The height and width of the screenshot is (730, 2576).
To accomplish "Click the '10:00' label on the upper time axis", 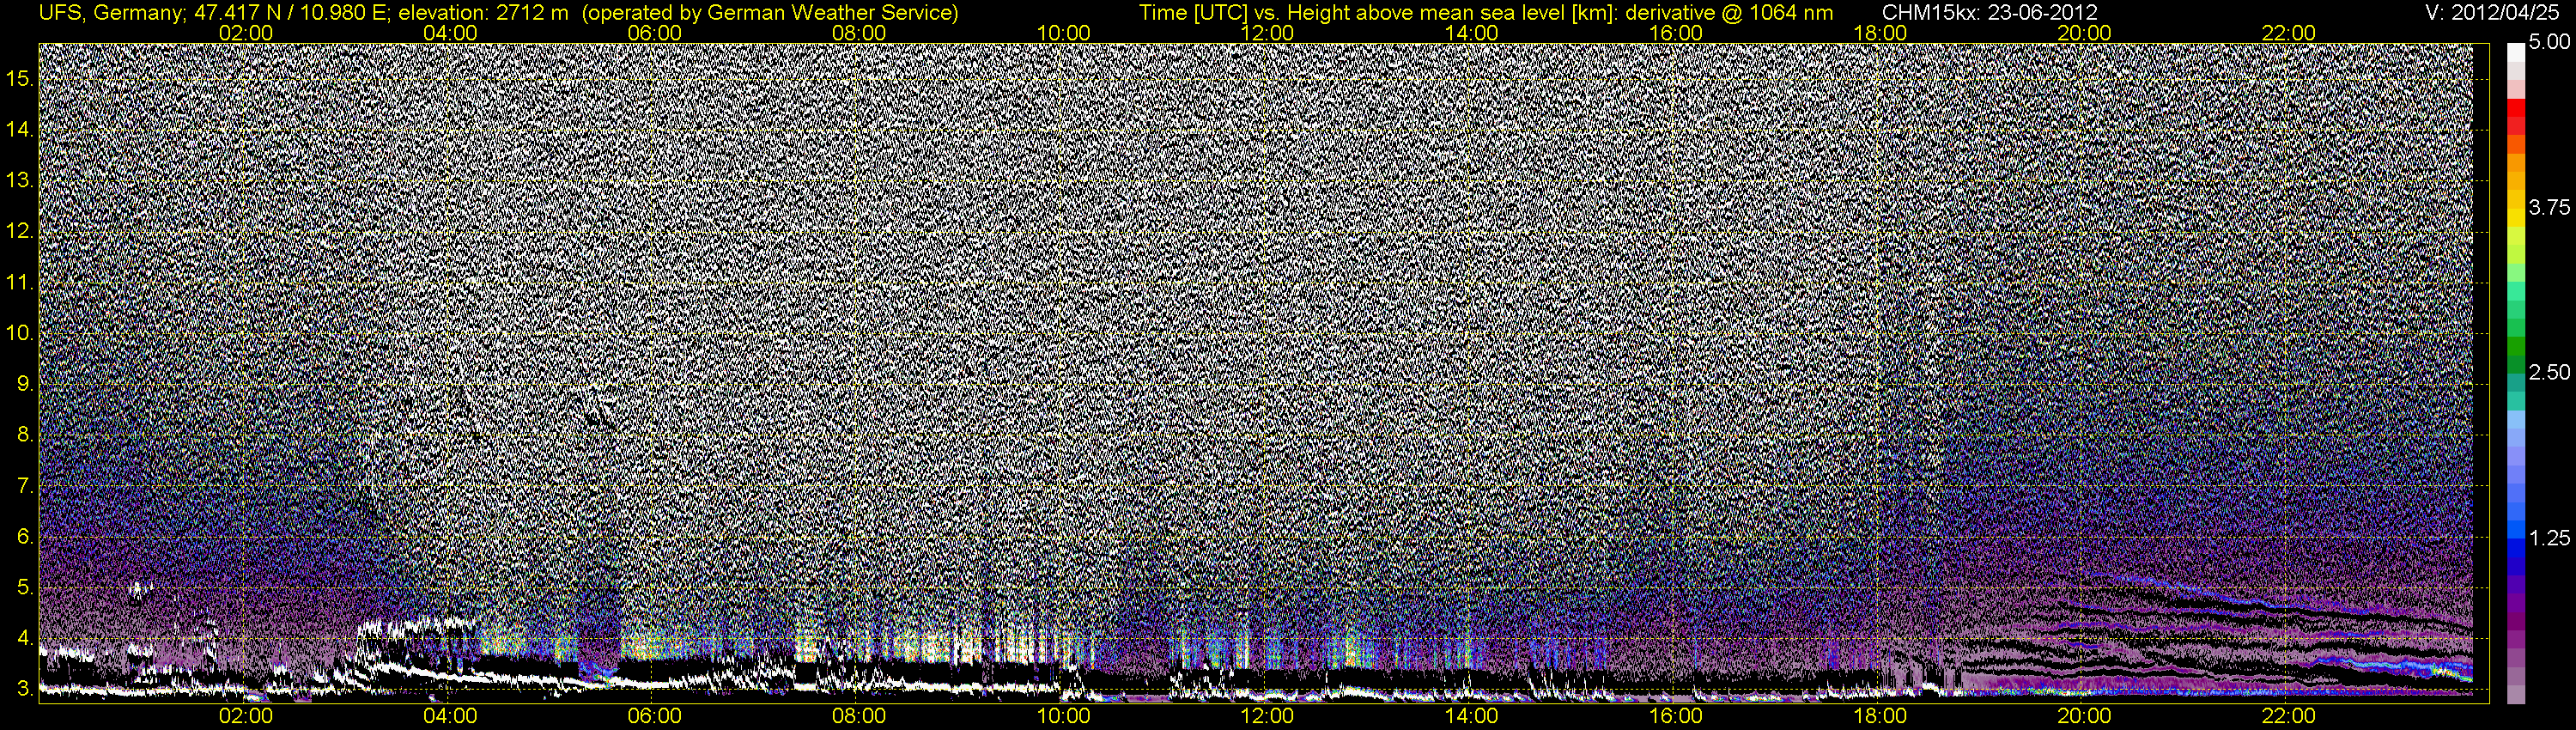I will 1063,33.
